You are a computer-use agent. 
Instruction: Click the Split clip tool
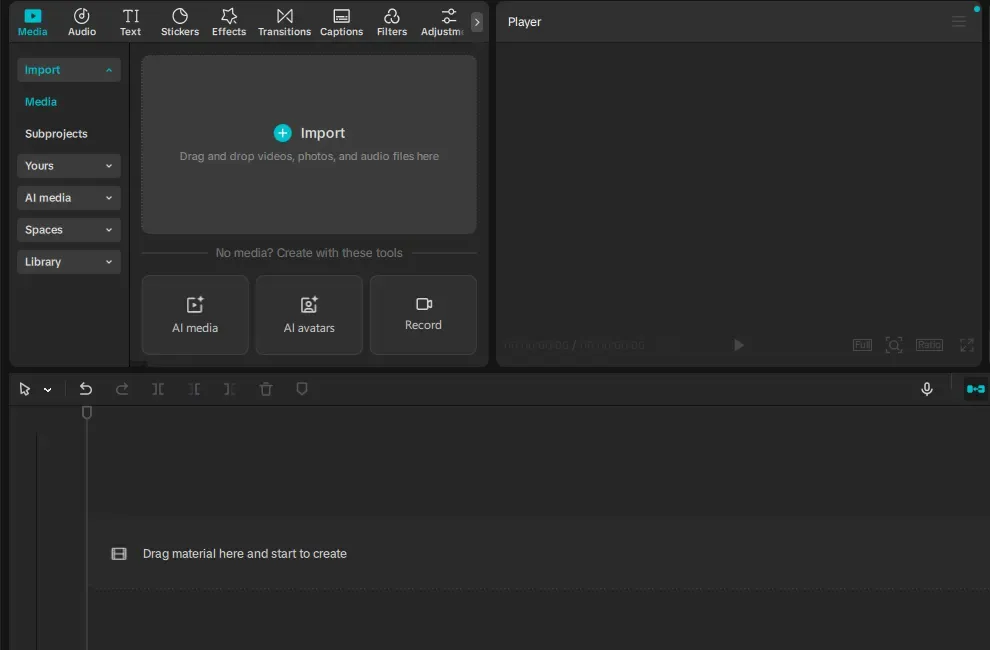click(x=158, y=389)
